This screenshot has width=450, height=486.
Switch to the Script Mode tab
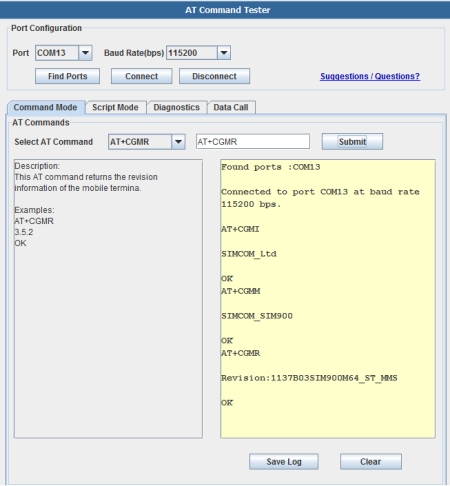coord(115,107)
